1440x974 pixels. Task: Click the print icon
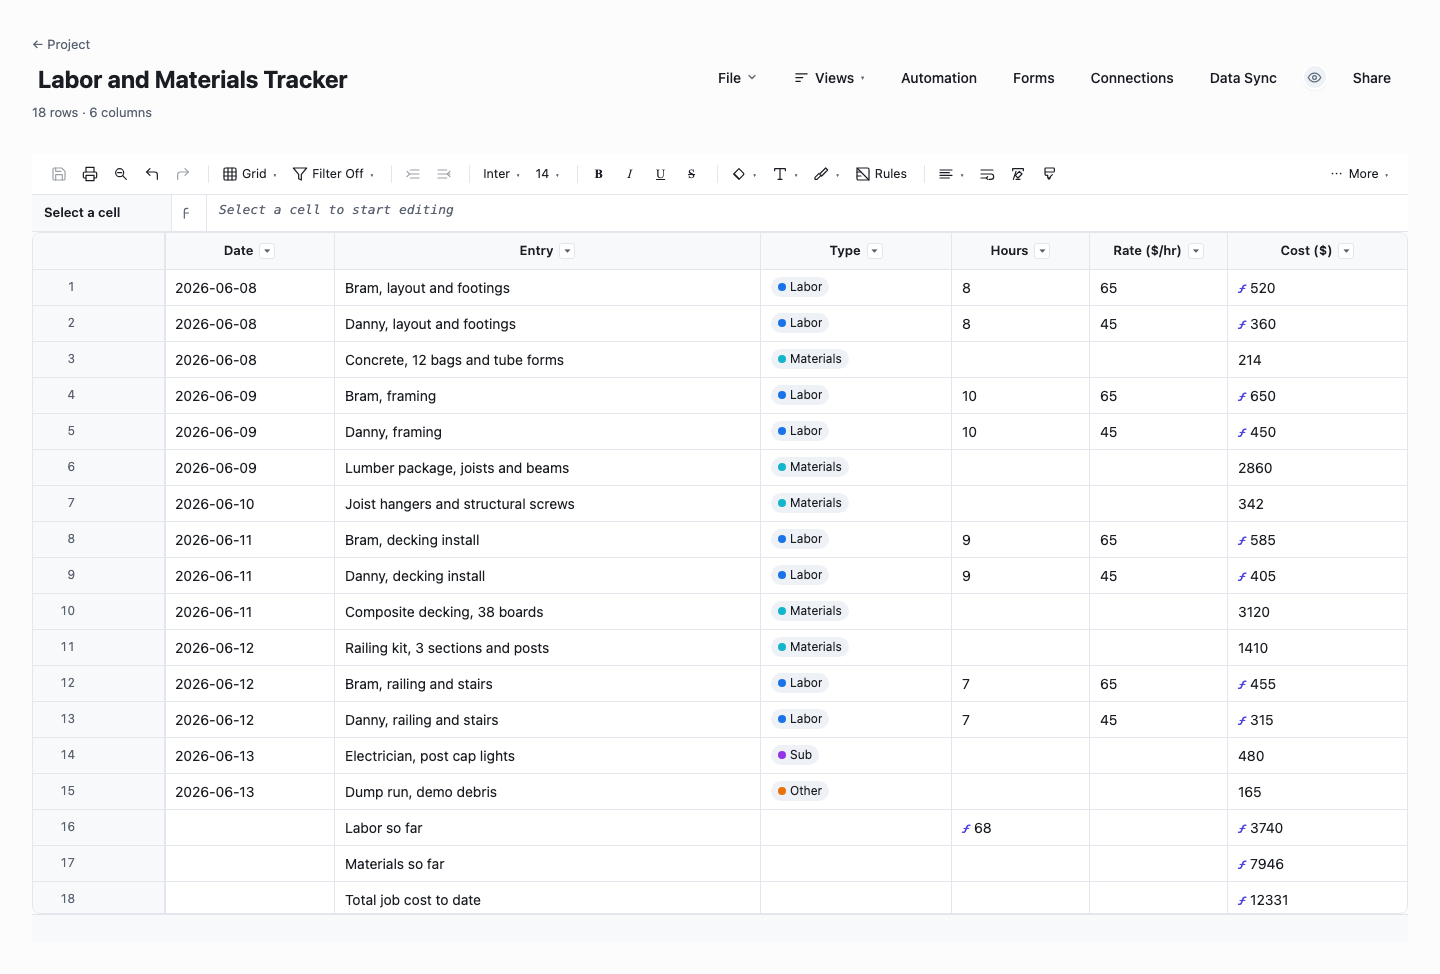[x=90, y=174]
